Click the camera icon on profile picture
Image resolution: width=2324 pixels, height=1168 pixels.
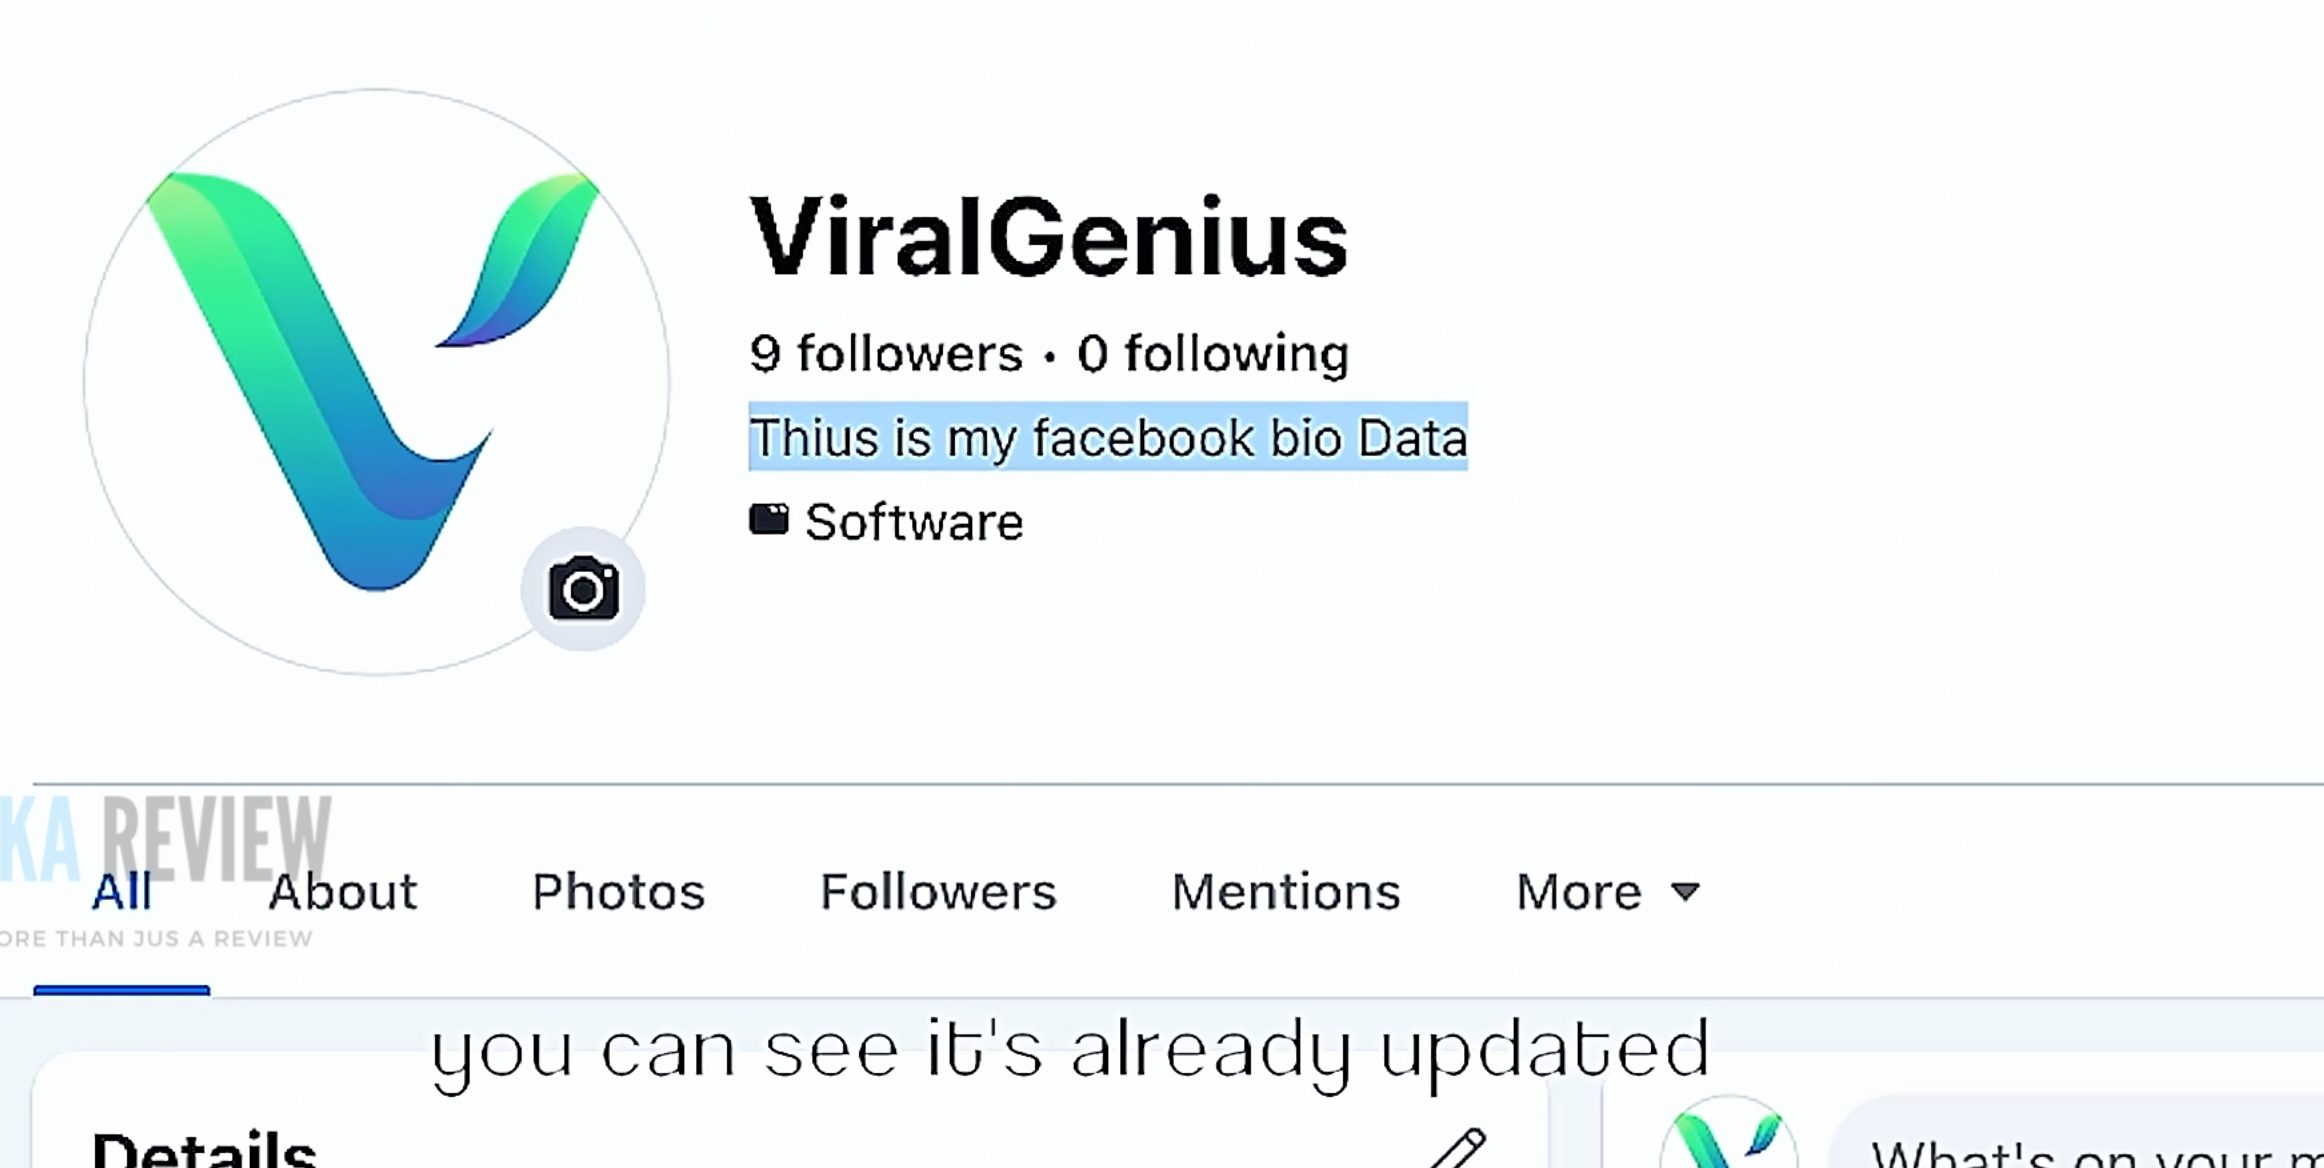[583, 589]
